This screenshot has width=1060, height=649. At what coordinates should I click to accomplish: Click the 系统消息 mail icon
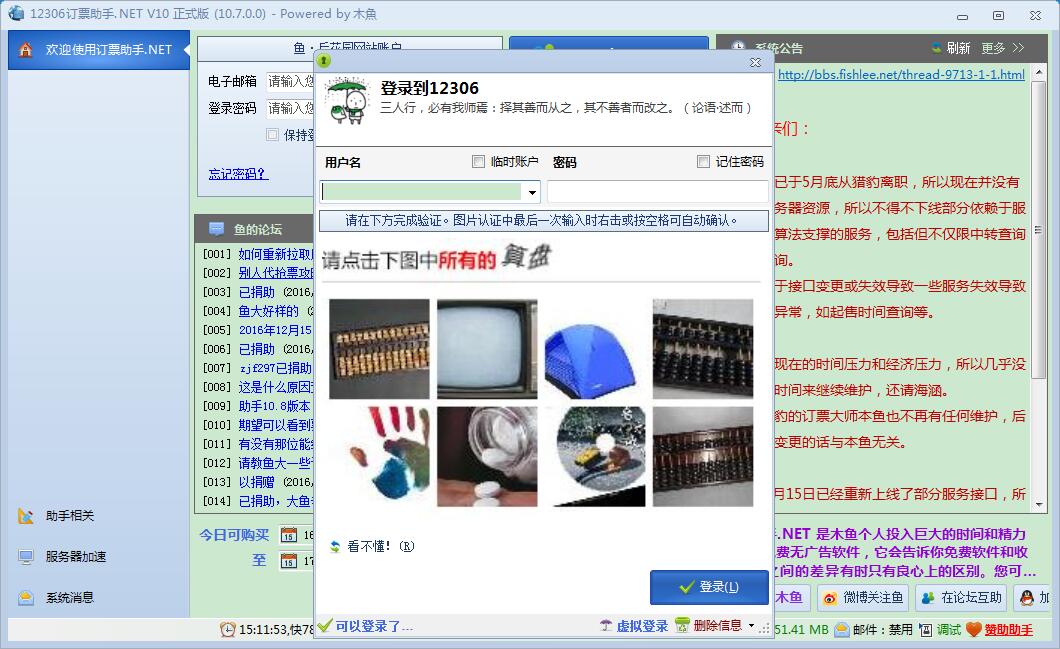[26, 598]
